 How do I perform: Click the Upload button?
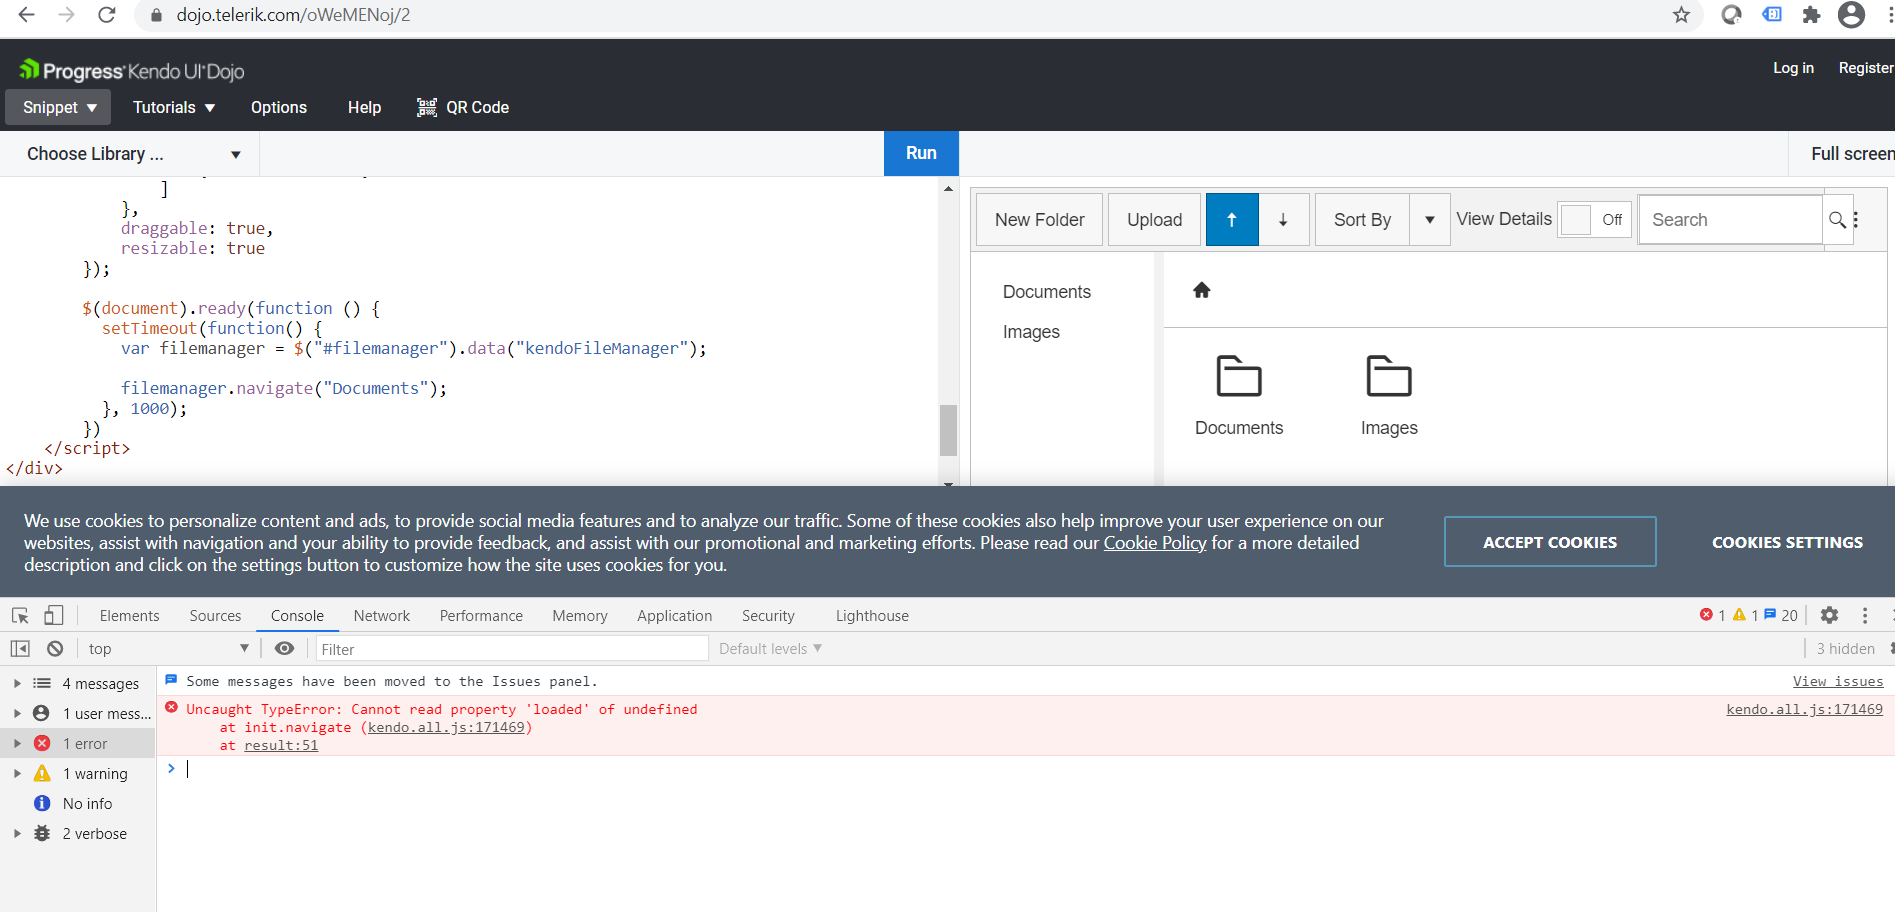pos(1154,220)
